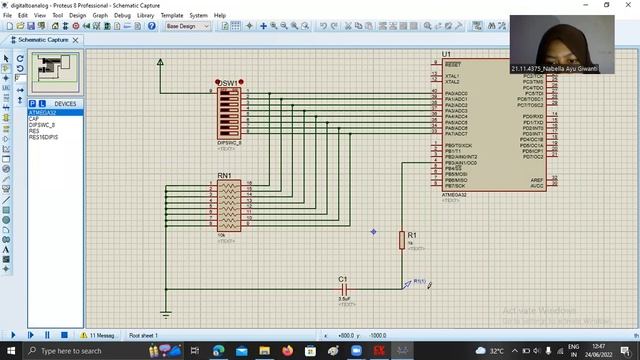Viewport: 640px width, 360px height.
Task: Open the Edit menu
Action: click(22, 15)
